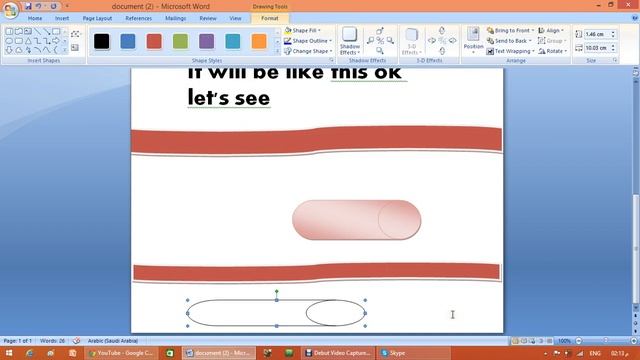Switch to the Insert tab
Viewport: 640px width, 360px height.
(62, 18)
